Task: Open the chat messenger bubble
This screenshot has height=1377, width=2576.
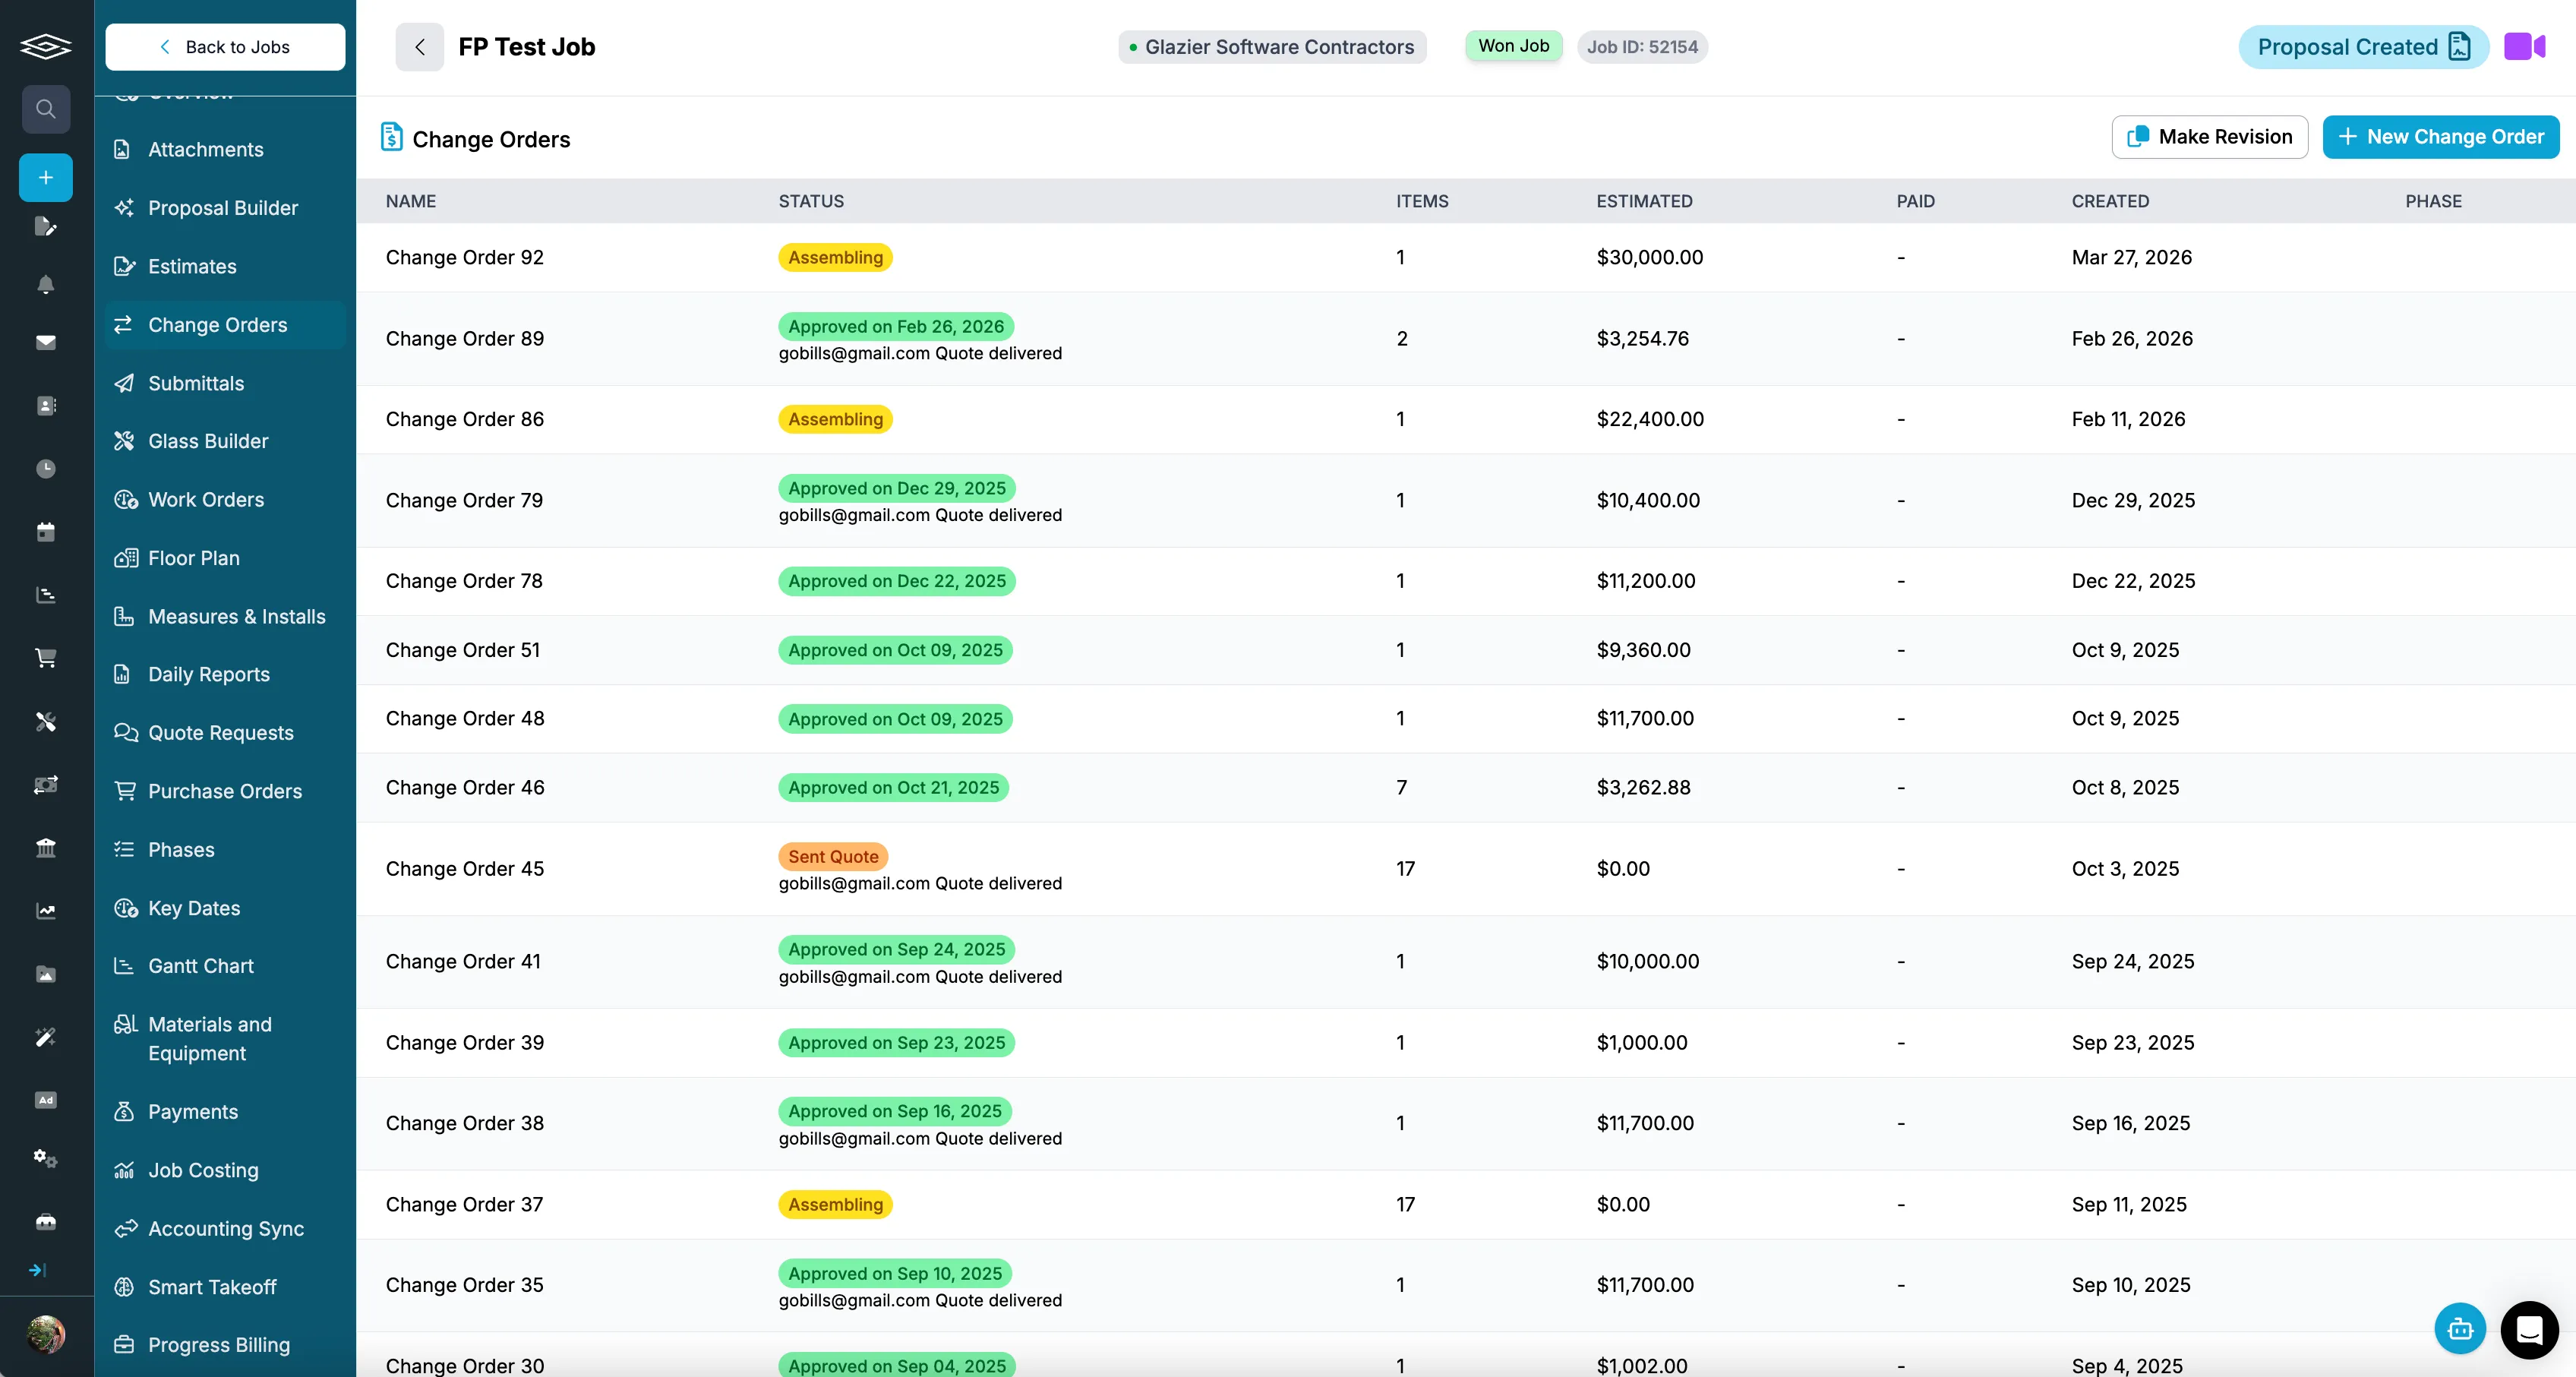Action: pyautogui.click(x=2529, y=1329)
